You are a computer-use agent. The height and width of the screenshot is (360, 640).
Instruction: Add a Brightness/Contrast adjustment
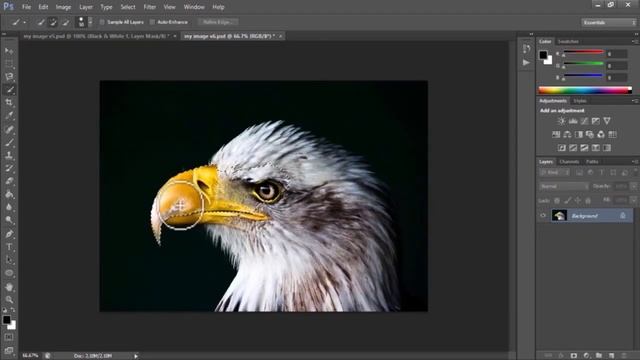click(x=562, y=121)
